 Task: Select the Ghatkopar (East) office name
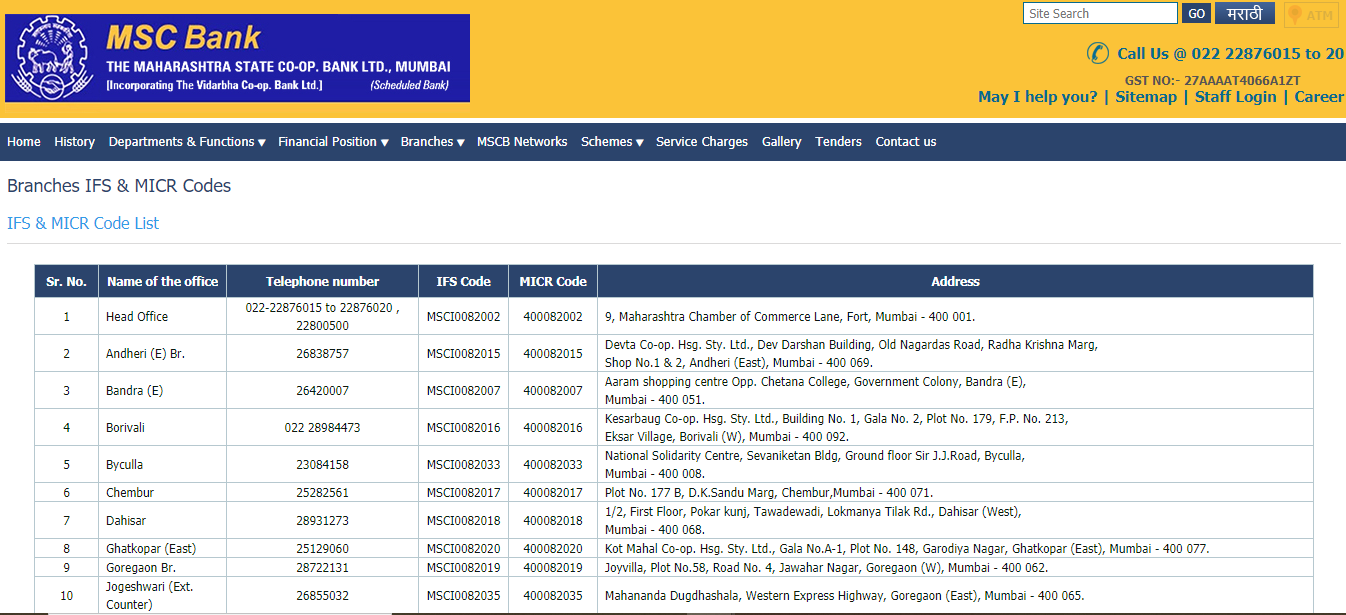pyautogui.click(x=152, y=549)
